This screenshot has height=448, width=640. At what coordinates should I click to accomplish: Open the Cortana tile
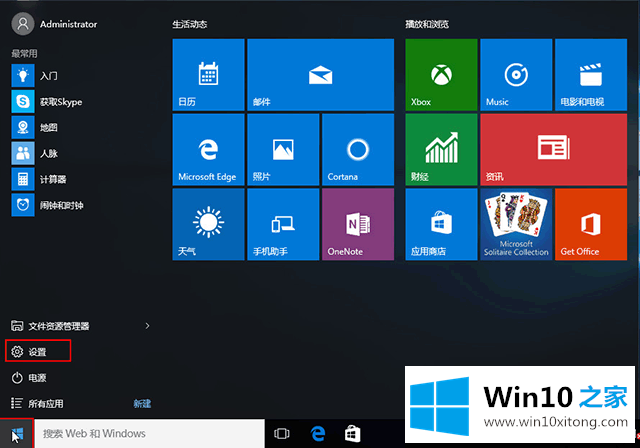(x=358, y=149)
